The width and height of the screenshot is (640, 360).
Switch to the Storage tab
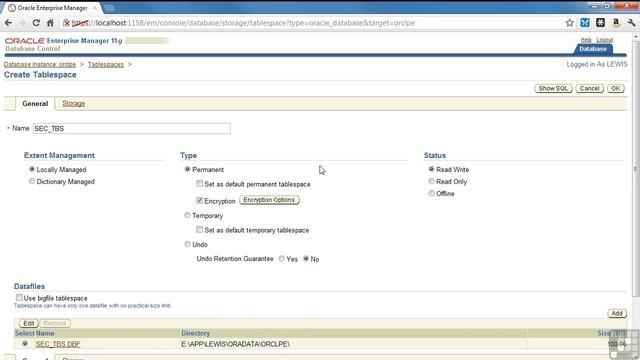point(73,104)
